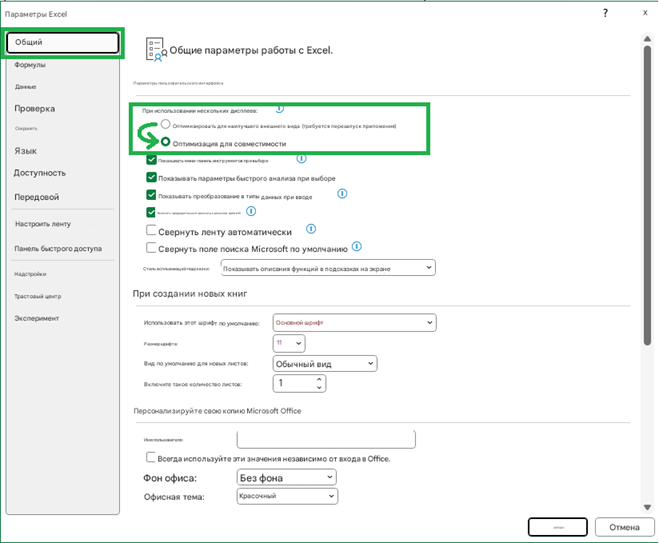
Task: Uncheck Показывать параметры быстрого анализа при выборе
Action: point(151,177)
